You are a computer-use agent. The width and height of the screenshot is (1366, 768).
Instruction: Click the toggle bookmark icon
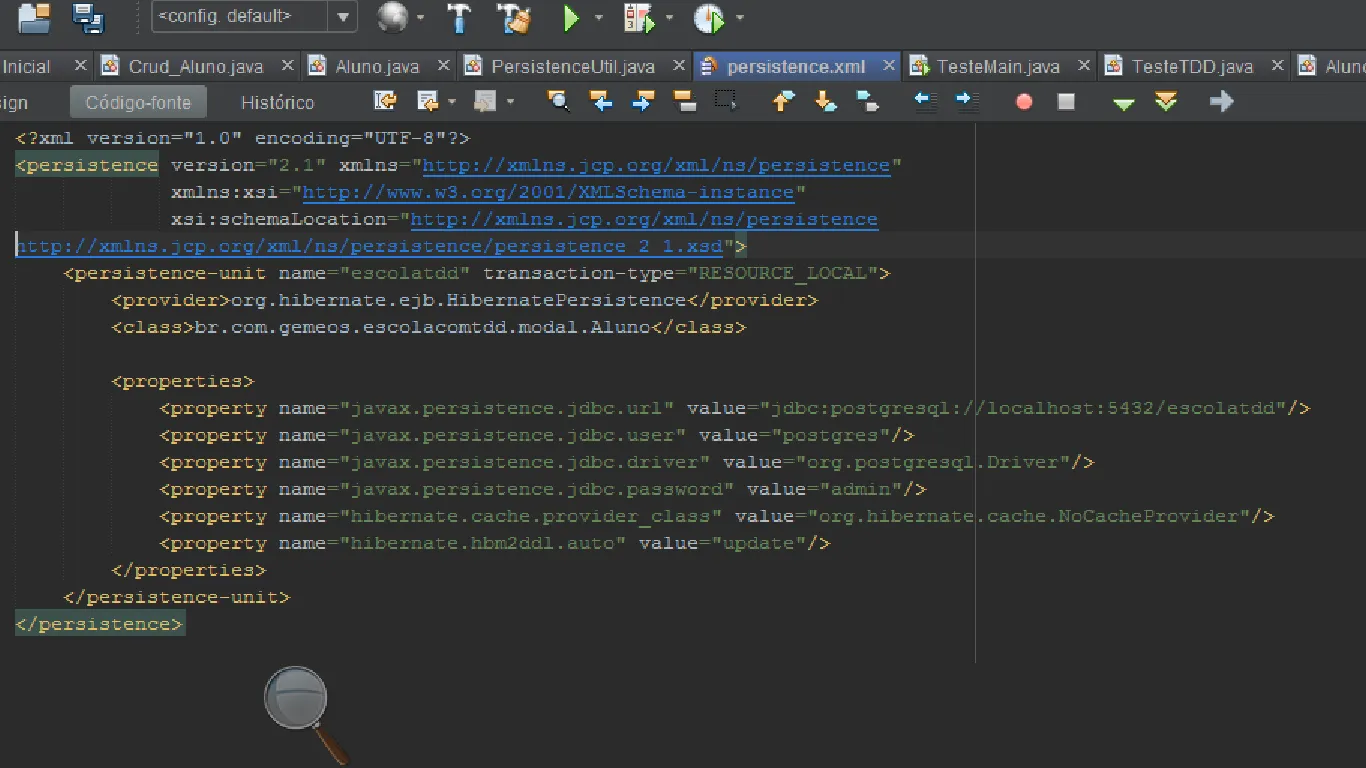868,101
